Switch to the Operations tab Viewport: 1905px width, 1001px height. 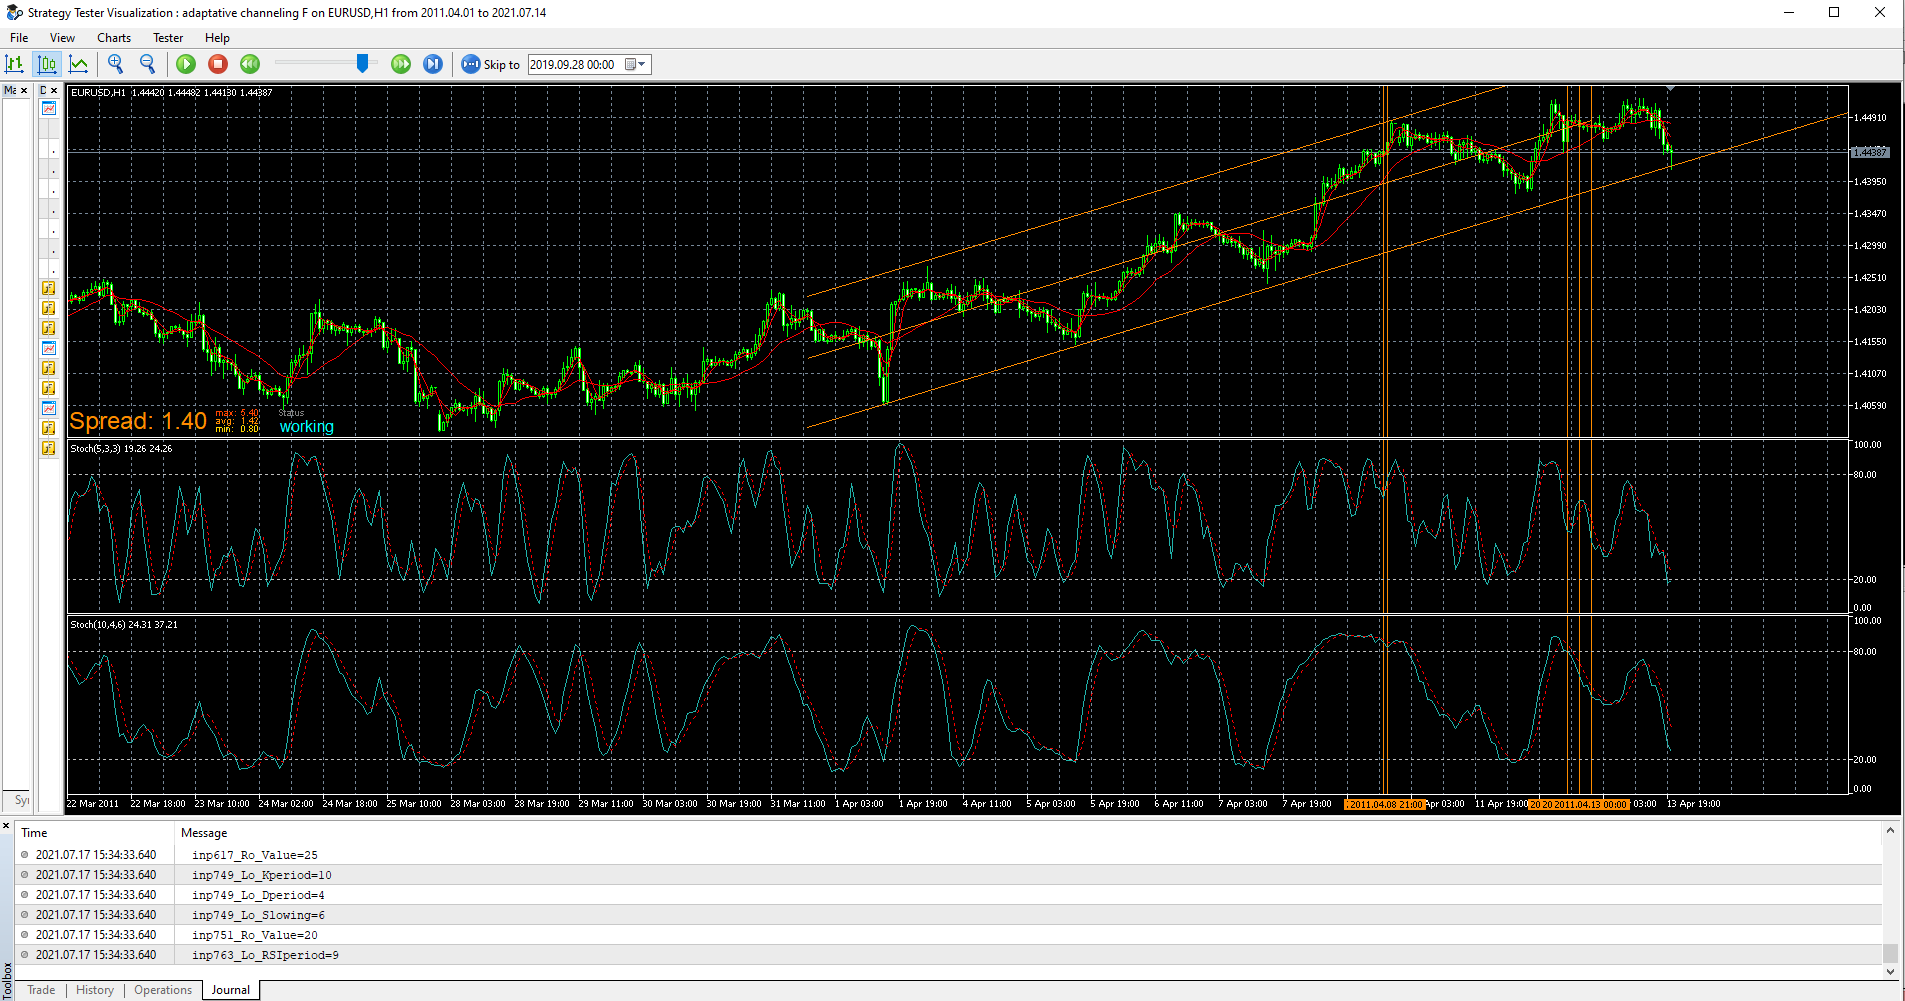click(163, 990)
